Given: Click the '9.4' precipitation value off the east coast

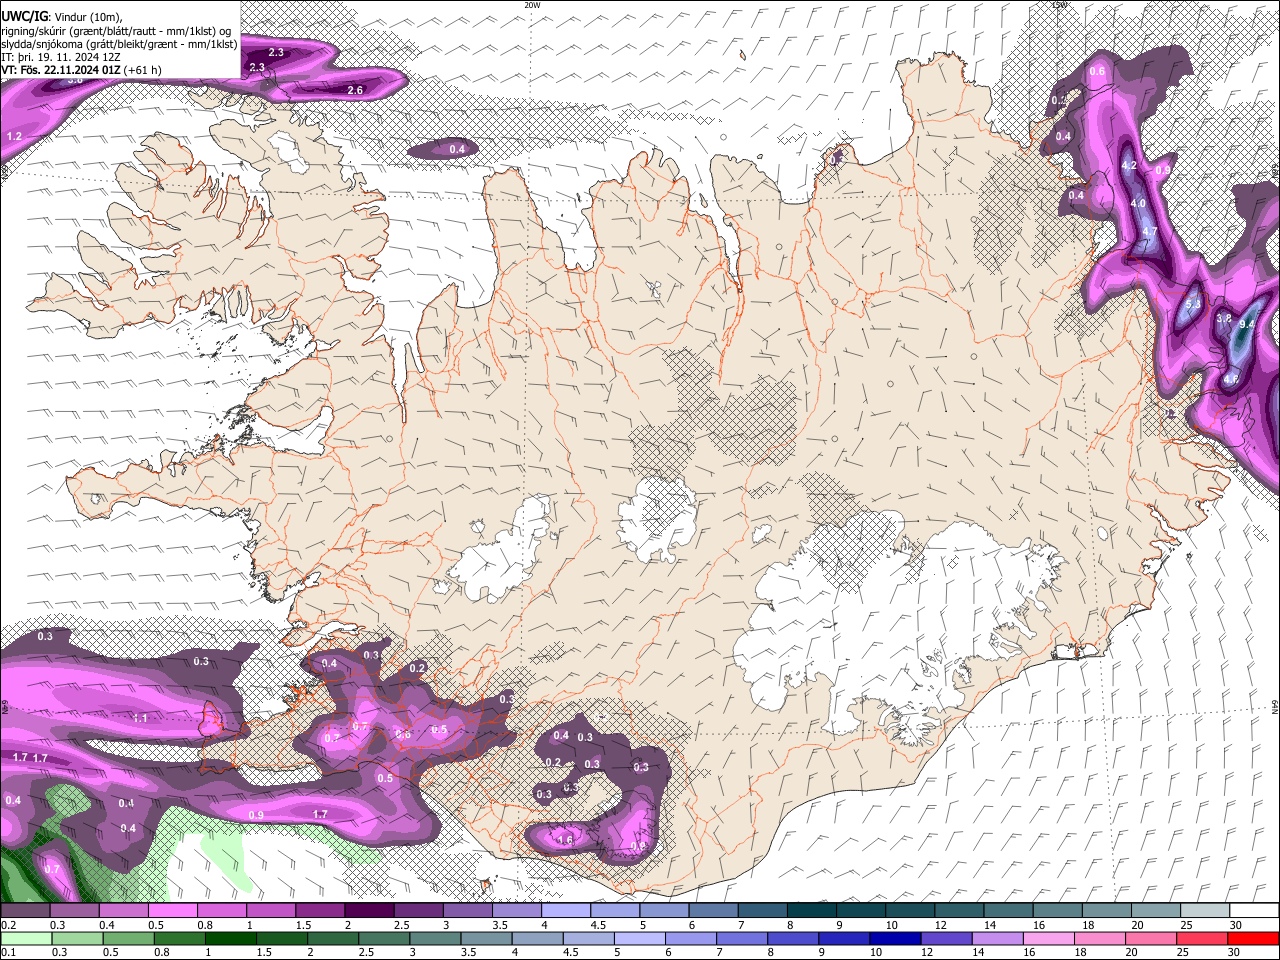Looking at the screenshot, I should click(x=1247, y=325).
